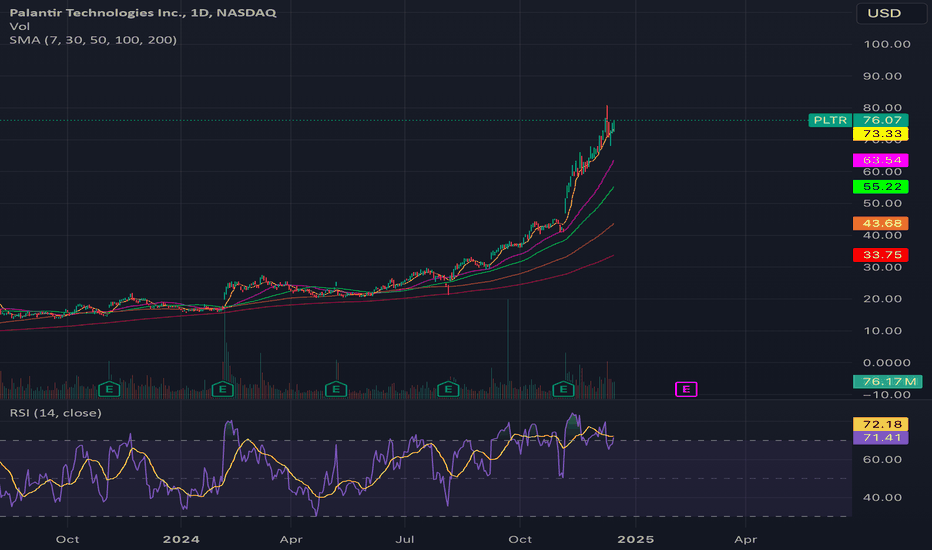The height and width of the screenshot is (550, 932).
Task: Select the Vol indicator legend
Action: point(20,26)
